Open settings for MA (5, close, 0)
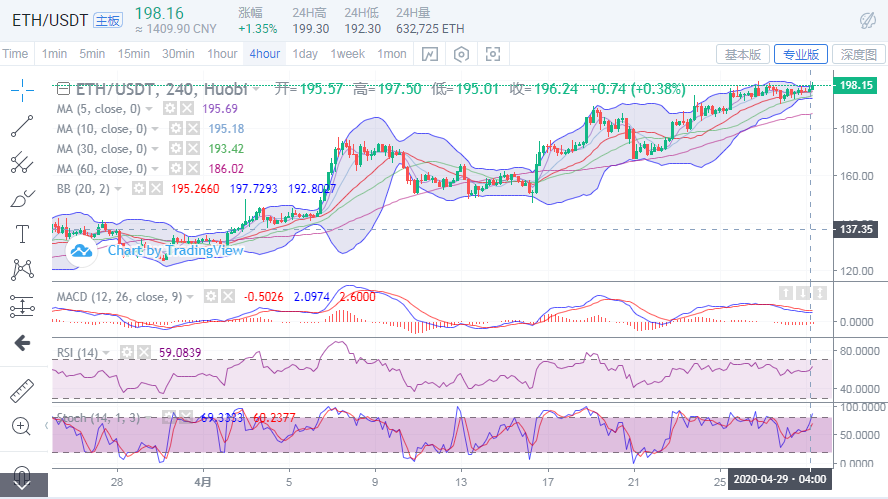 tap(169, 109)
